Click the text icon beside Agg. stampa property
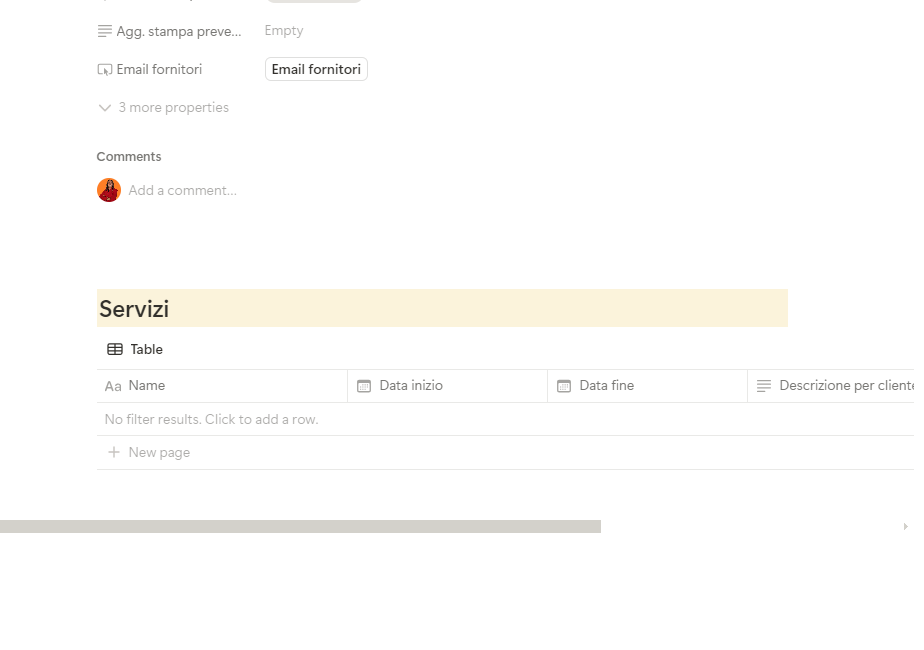Image resolution: width=924 pixels, height=650 pixels. coord(105,31)
